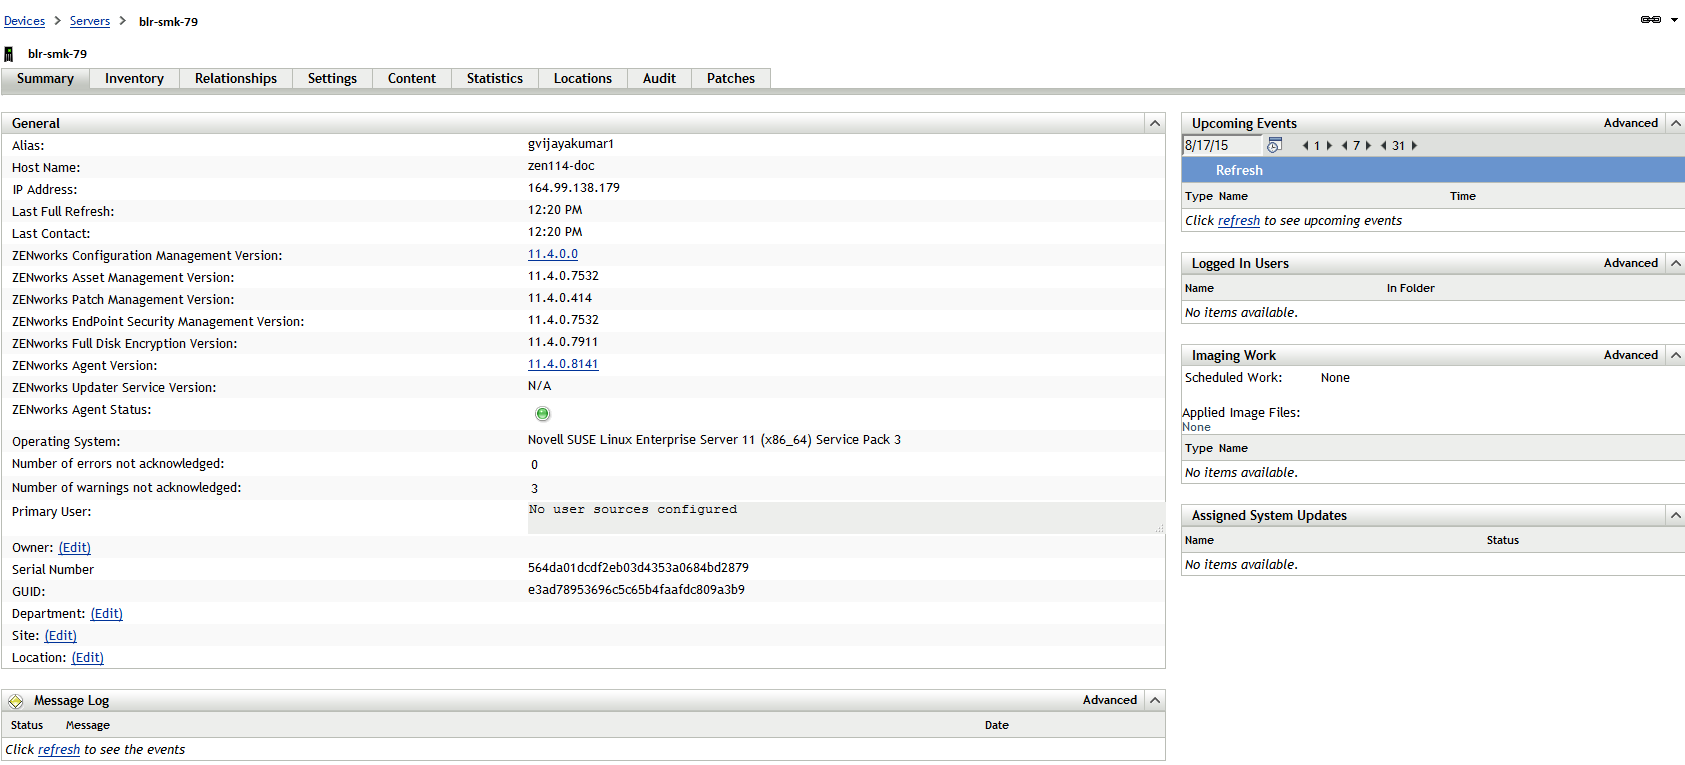This screenshot has width=1685, height=765.
Task: Edit the Department field
Action: point(107,614)
